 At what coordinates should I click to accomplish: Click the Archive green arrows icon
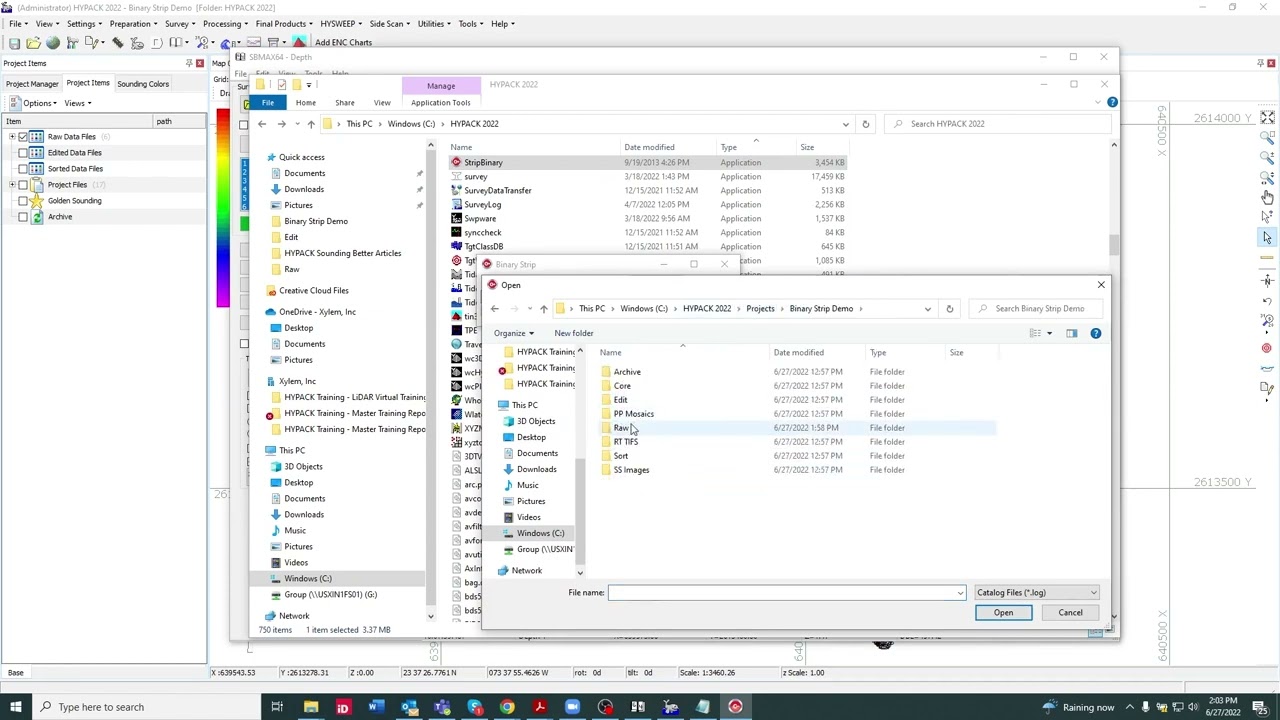pyautogui.click(x=37, y=216)
